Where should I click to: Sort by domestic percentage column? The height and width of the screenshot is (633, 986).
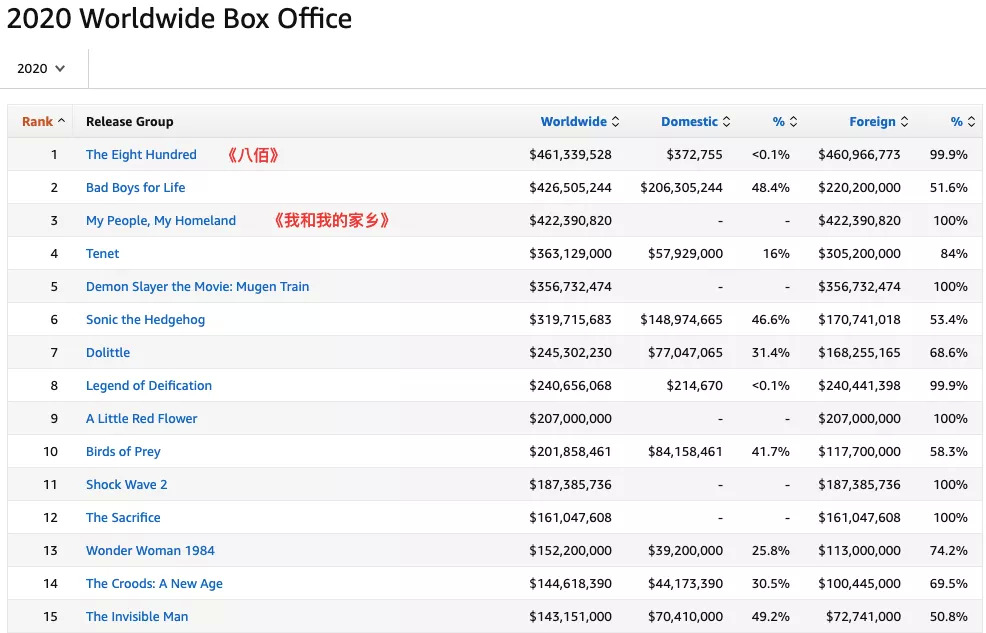(784, 122)
